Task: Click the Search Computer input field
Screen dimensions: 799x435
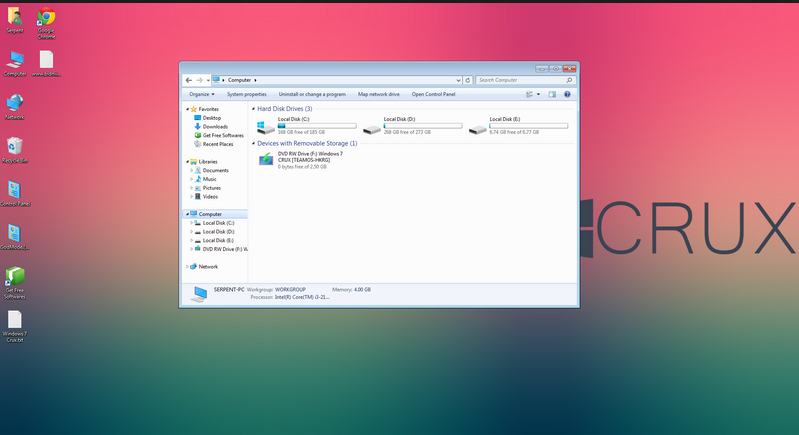Action: point(520,80)
